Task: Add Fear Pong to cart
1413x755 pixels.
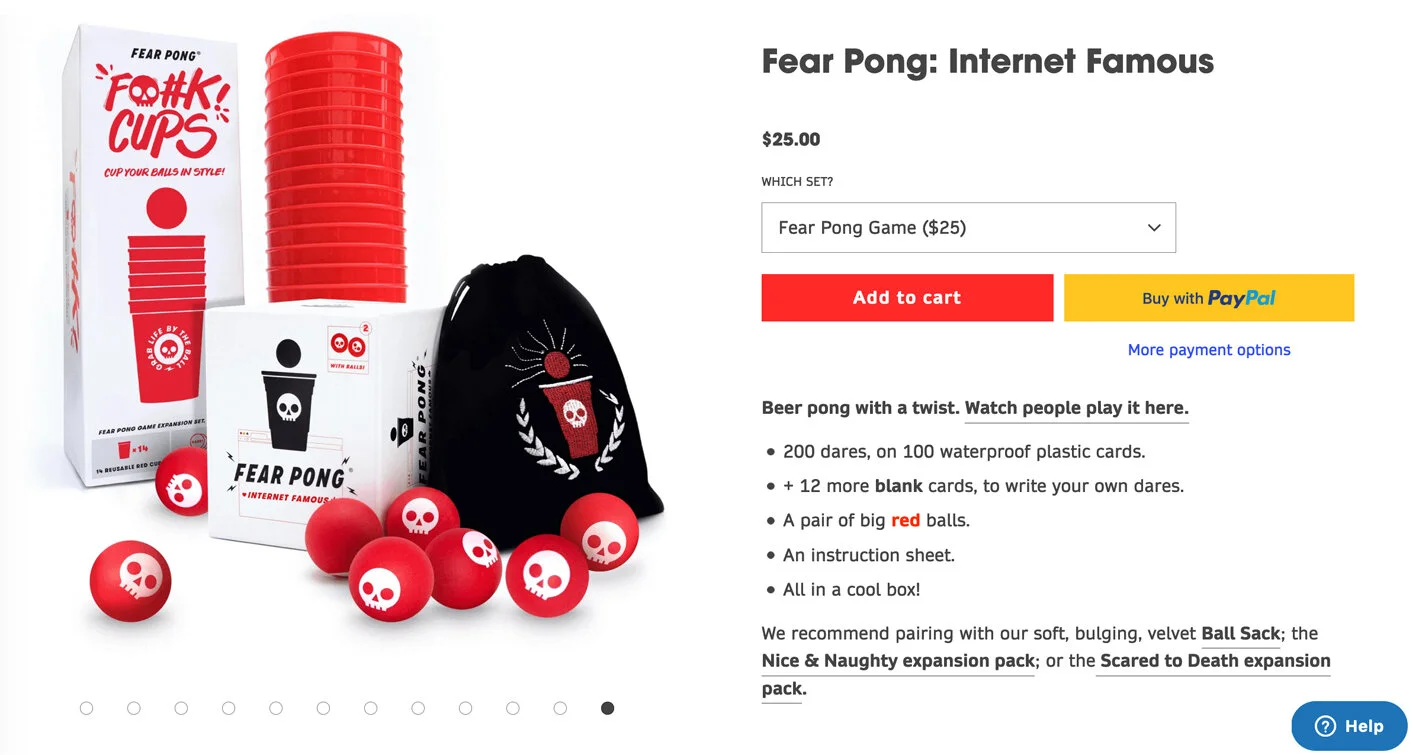Action: (907, 298)
